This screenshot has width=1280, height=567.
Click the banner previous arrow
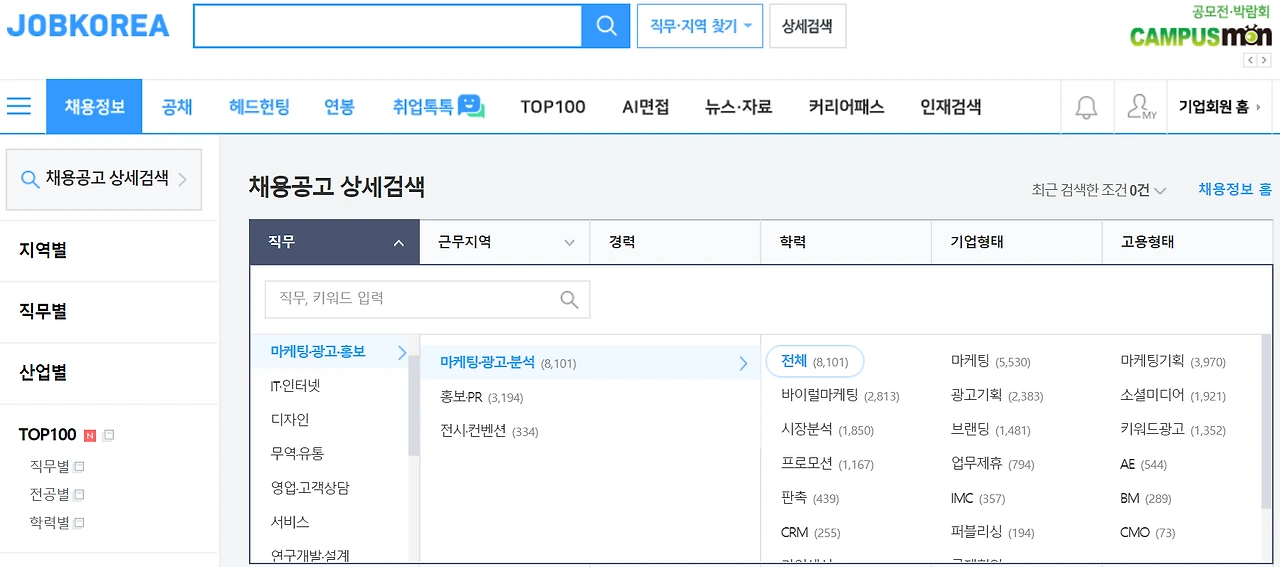pos(1250,61)
